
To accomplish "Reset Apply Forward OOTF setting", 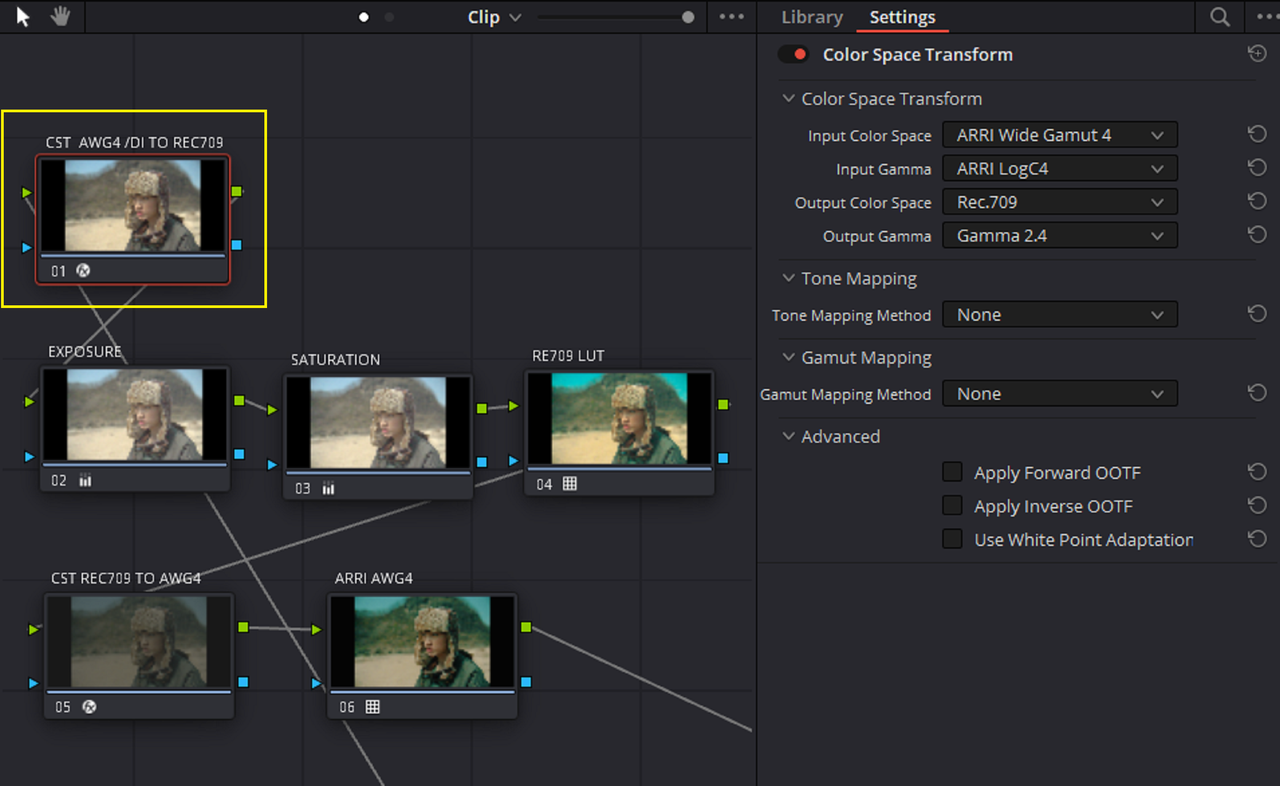I will pos(1257,472).
